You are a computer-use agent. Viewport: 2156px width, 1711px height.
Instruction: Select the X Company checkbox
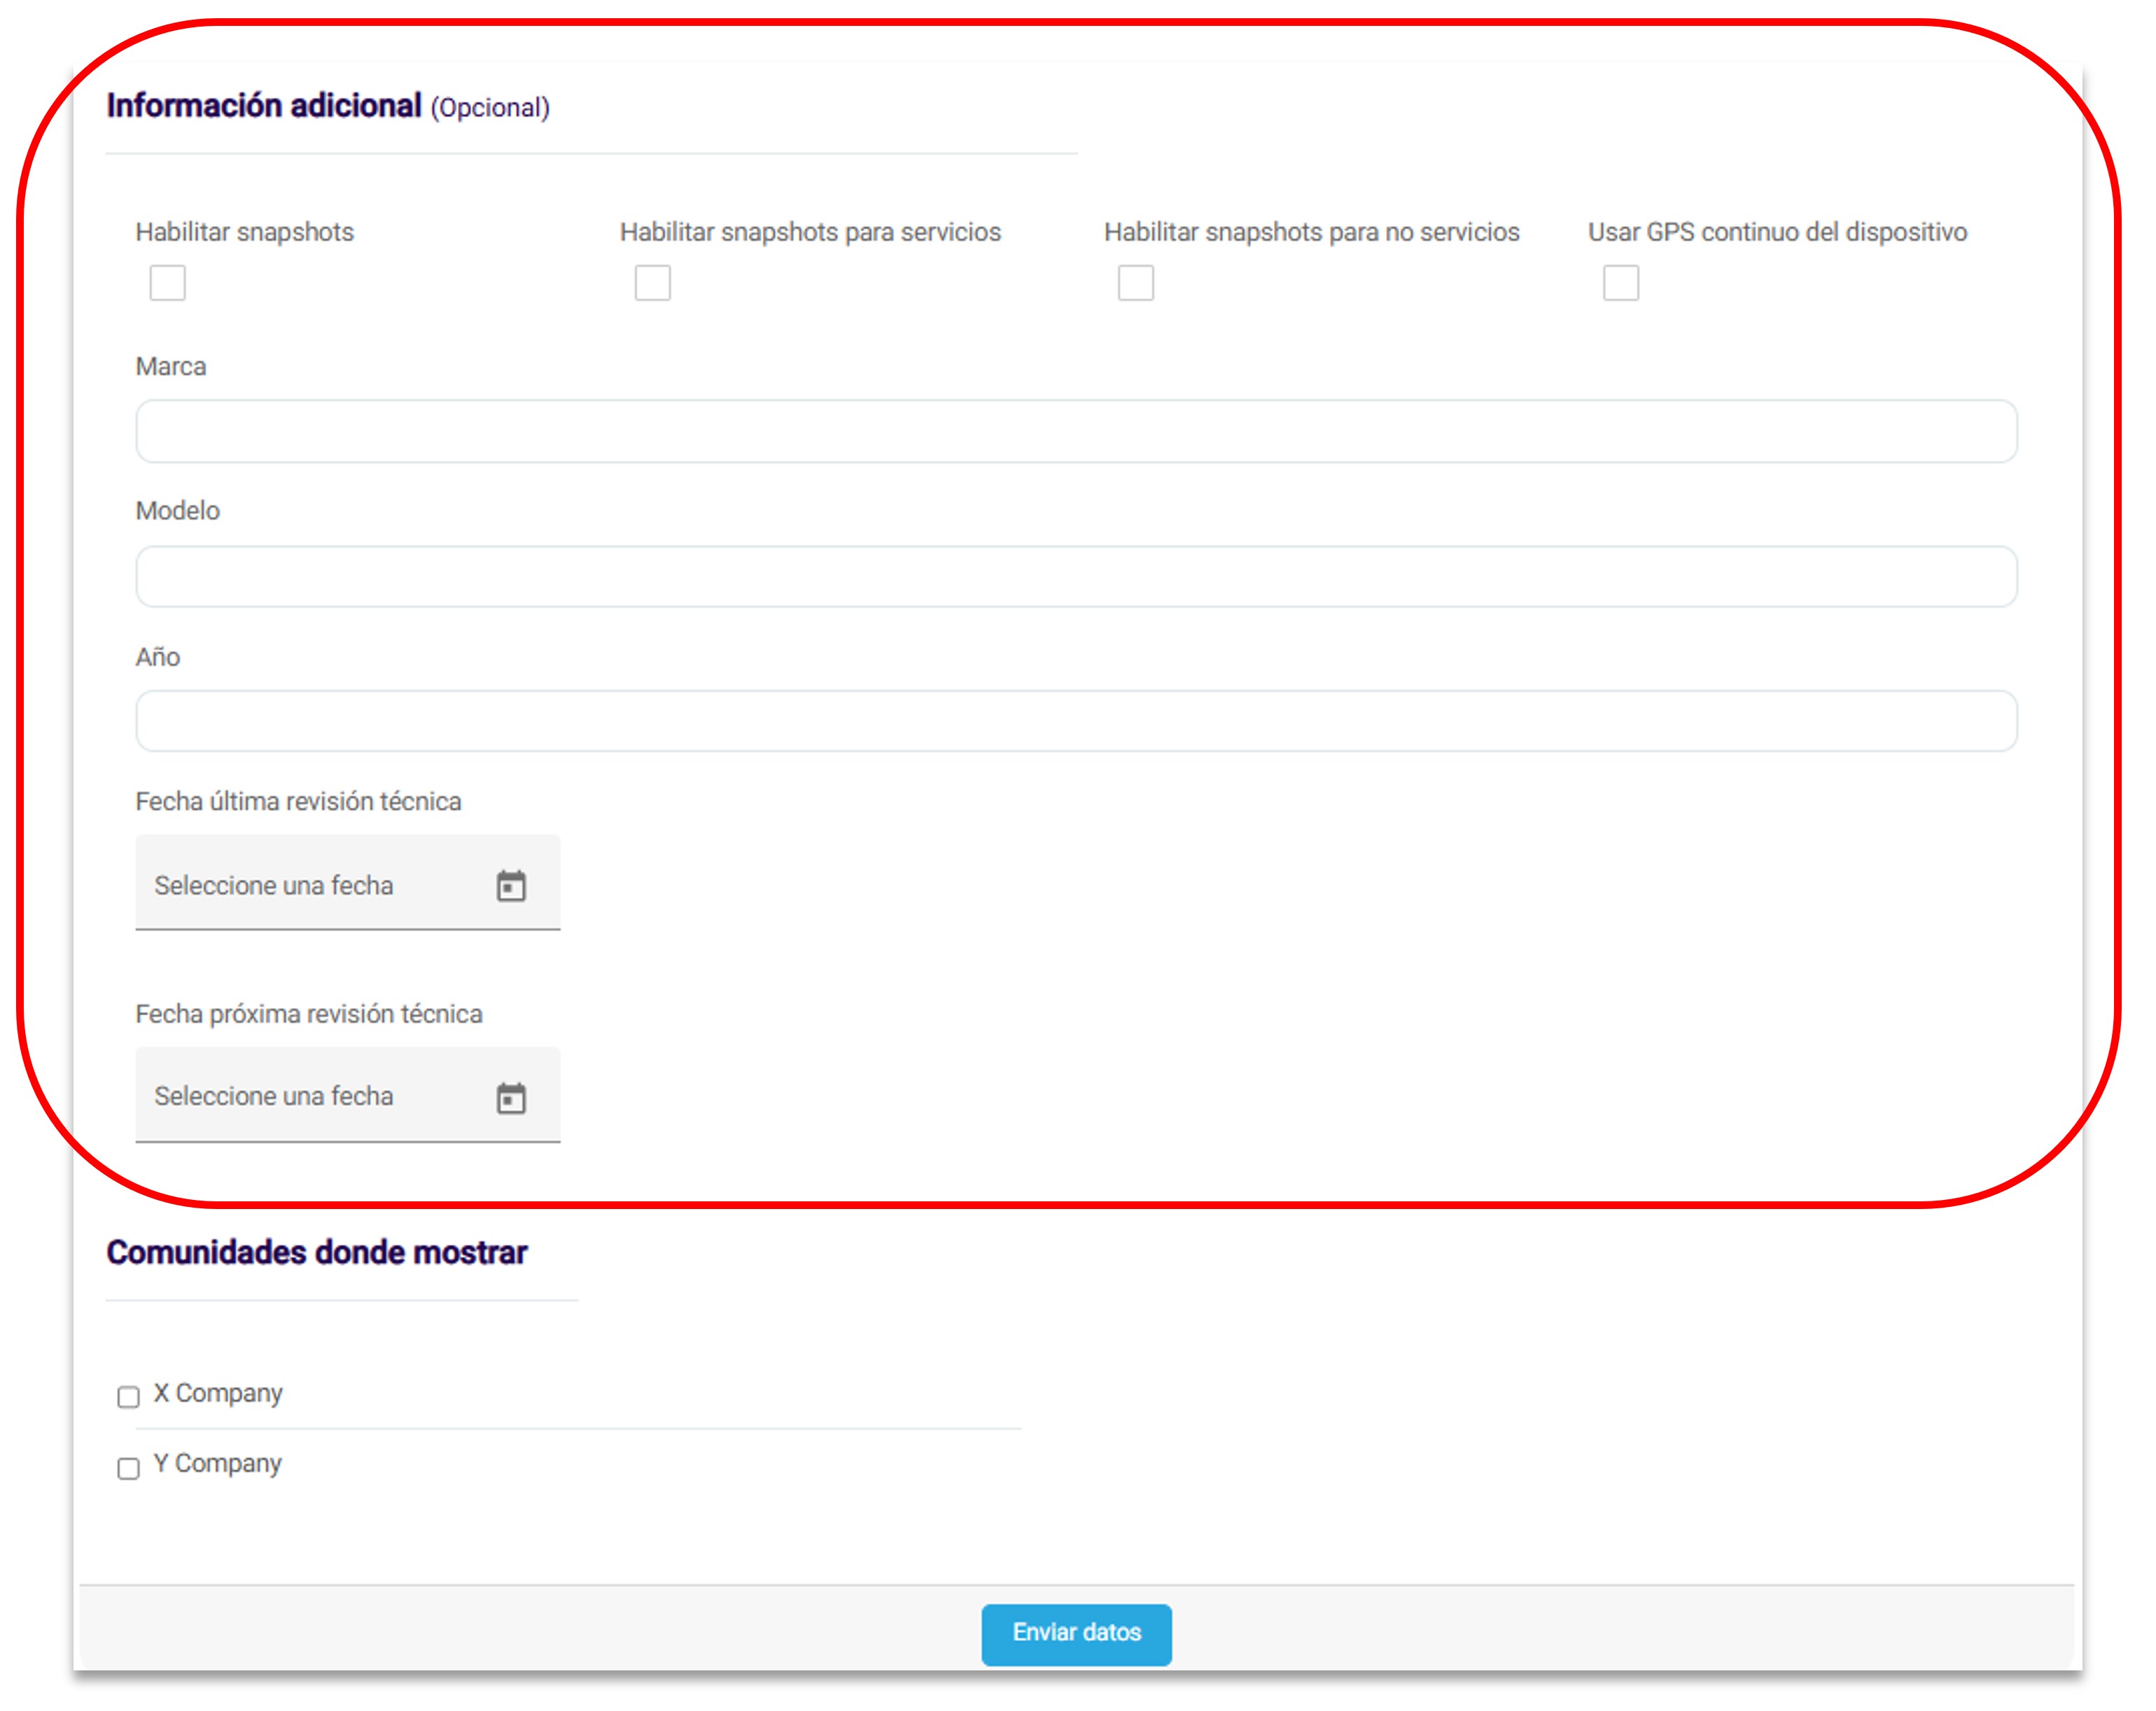pyautogui.click(x=128, y=1397)
